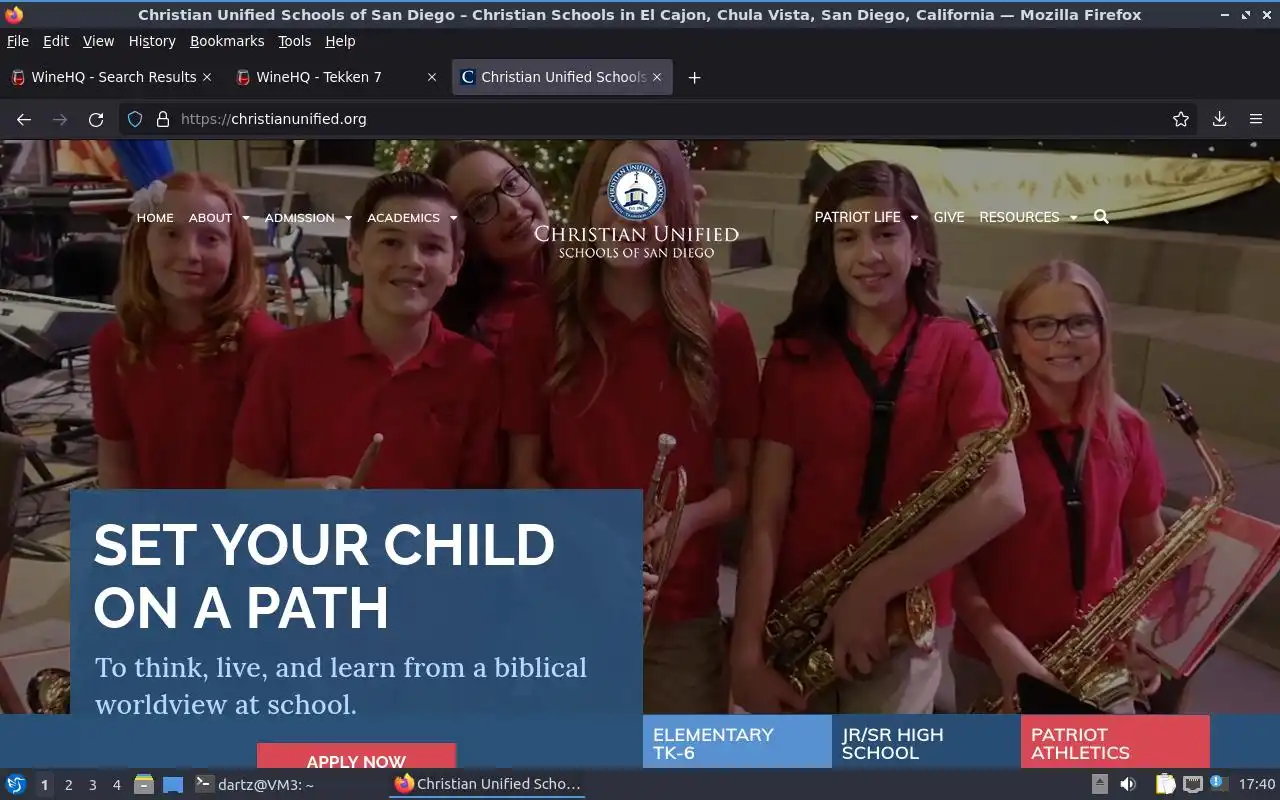Screen dimensions: 1280x800
Task: Close the Christian Unified Schools tab
Action: [x=658, y=77]
